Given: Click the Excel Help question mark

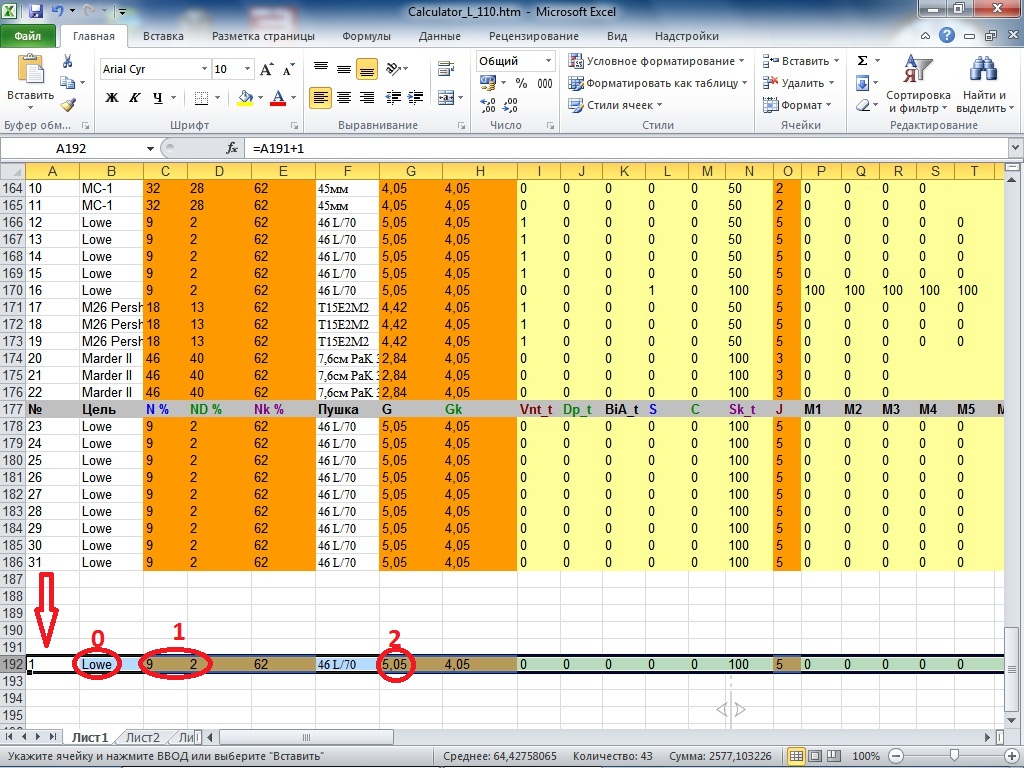Looking at the screenshot, I should pyautogui.click(x=947, y=36).
